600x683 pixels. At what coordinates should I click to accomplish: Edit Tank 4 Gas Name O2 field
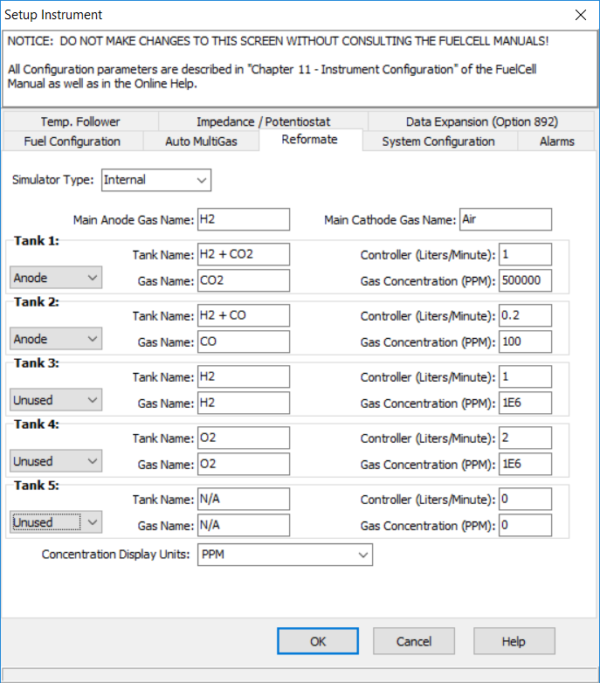244,464
